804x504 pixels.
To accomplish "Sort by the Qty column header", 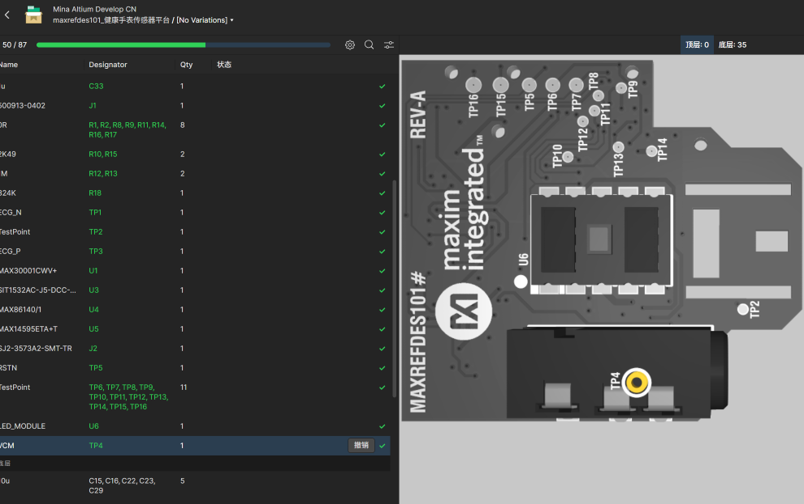I will pos(186,65).
